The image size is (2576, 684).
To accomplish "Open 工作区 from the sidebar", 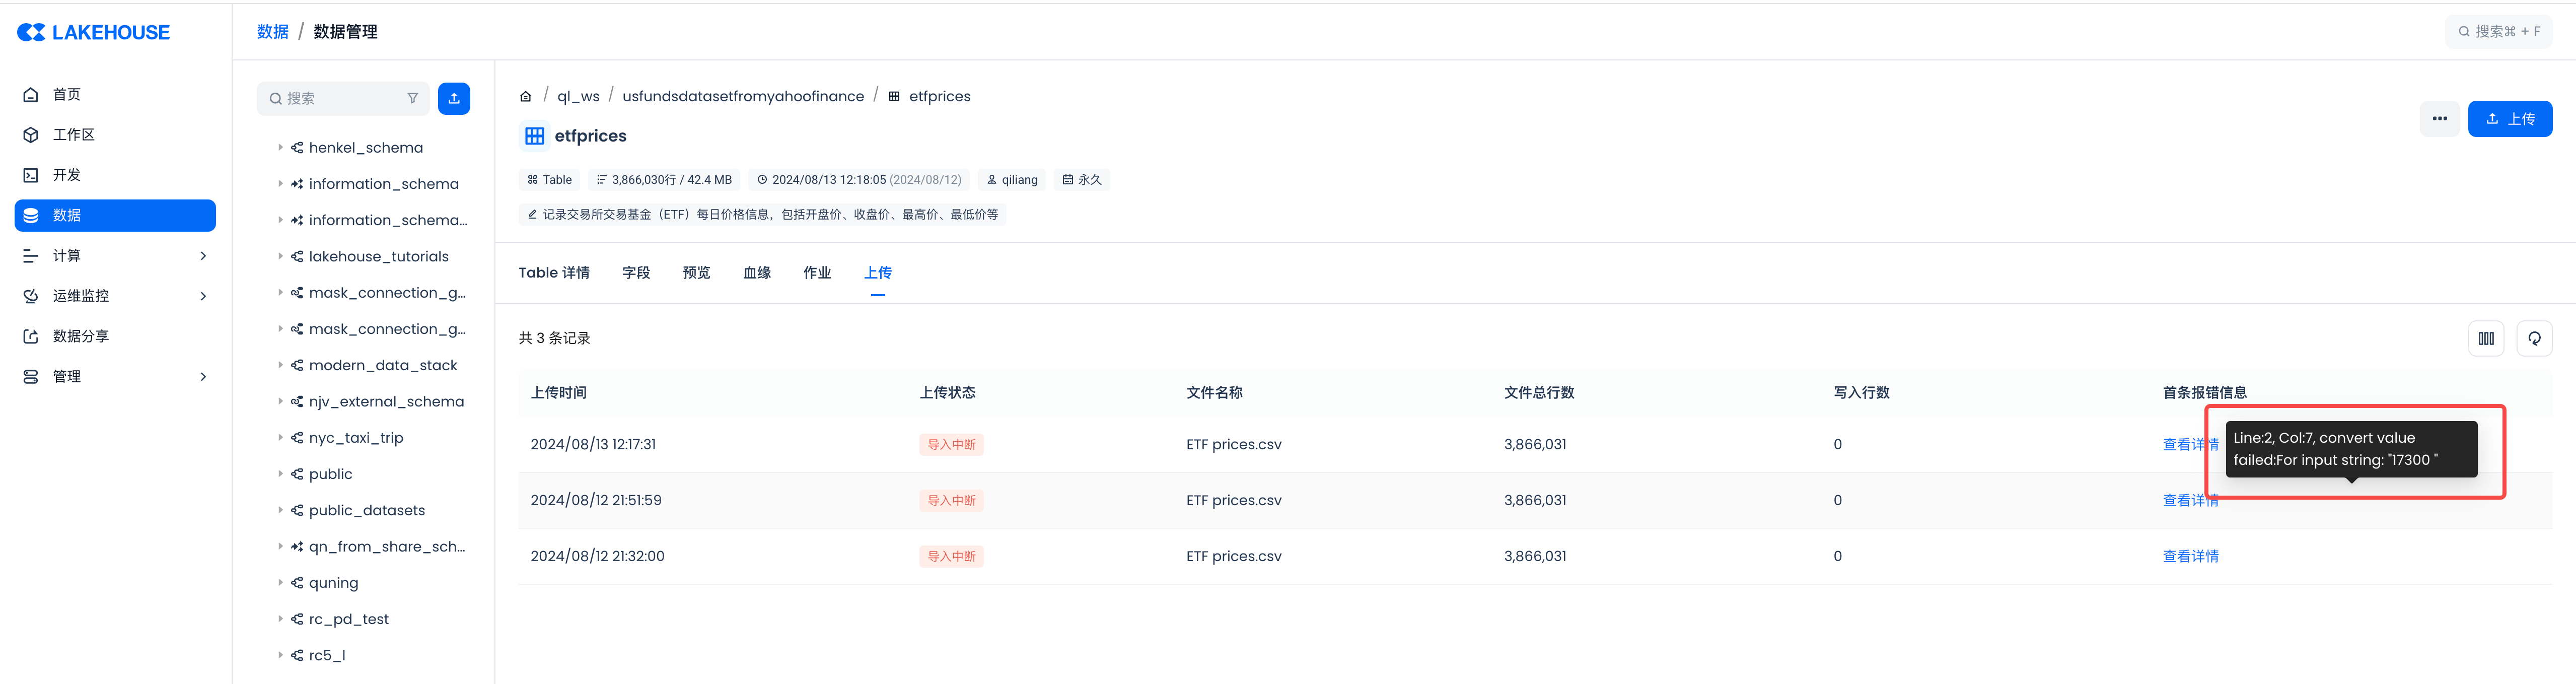I will tap(73, 135).
